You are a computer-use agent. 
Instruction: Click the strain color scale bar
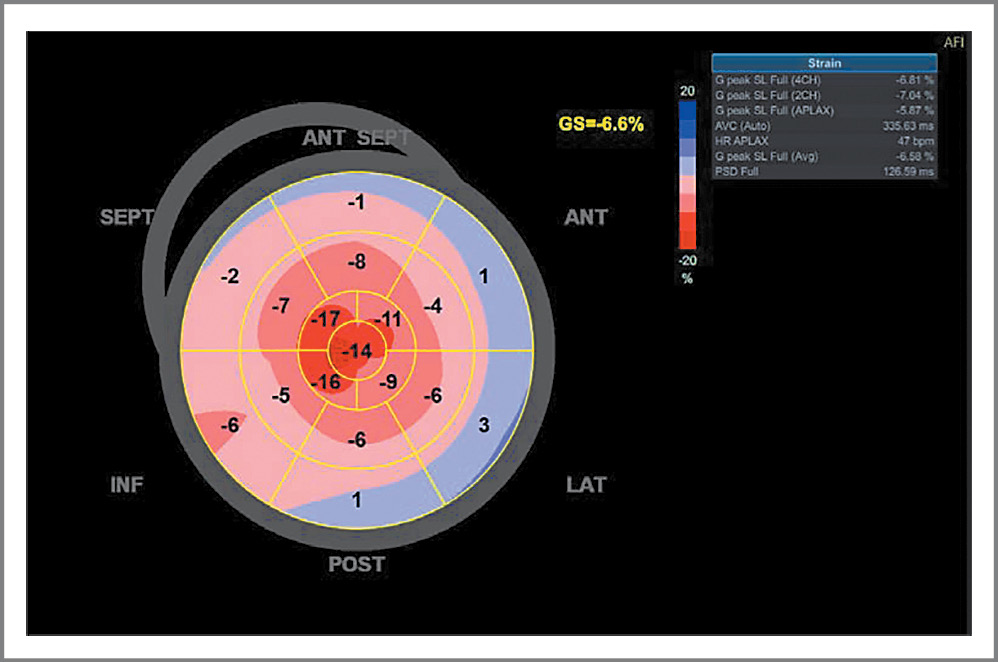687,175
